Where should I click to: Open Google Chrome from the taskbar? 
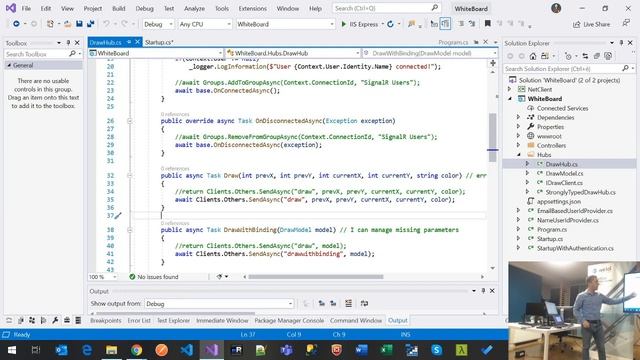pos(136,350)
